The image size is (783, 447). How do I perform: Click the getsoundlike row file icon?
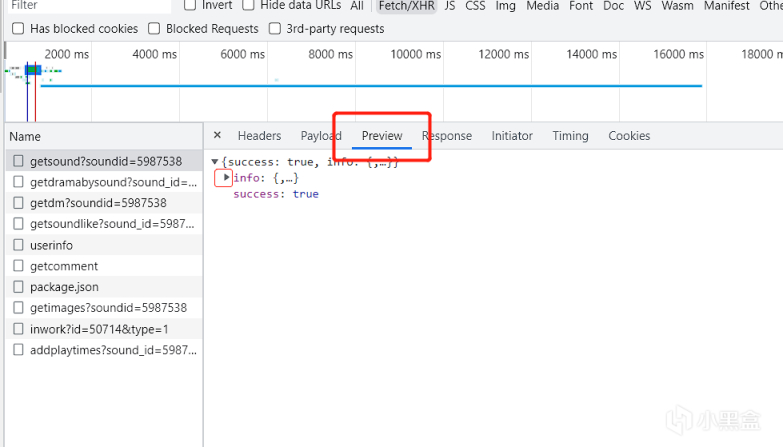pyautogui.click(x=18, y=224)
